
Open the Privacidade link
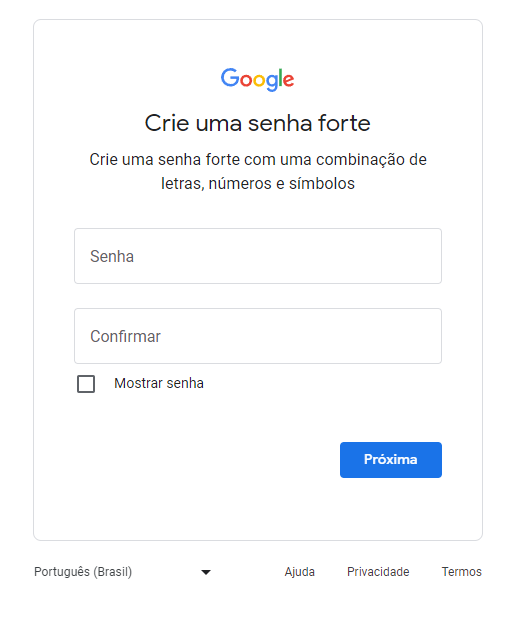[x=378, y=572]
